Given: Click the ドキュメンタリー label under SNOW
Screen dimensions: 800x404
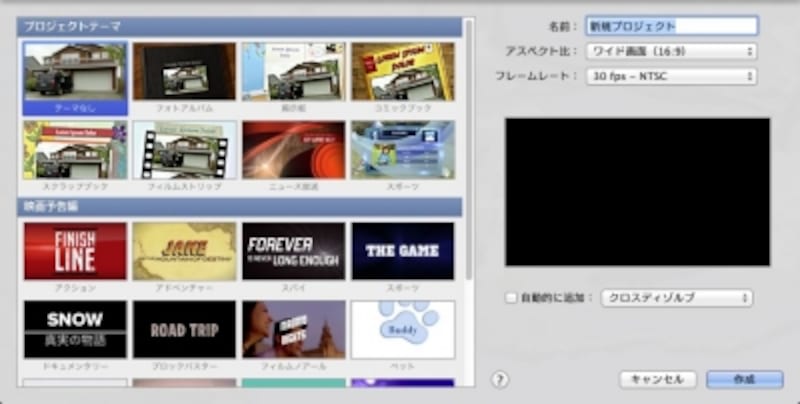Looking at the screenshot, I should [x=75, y=367].
